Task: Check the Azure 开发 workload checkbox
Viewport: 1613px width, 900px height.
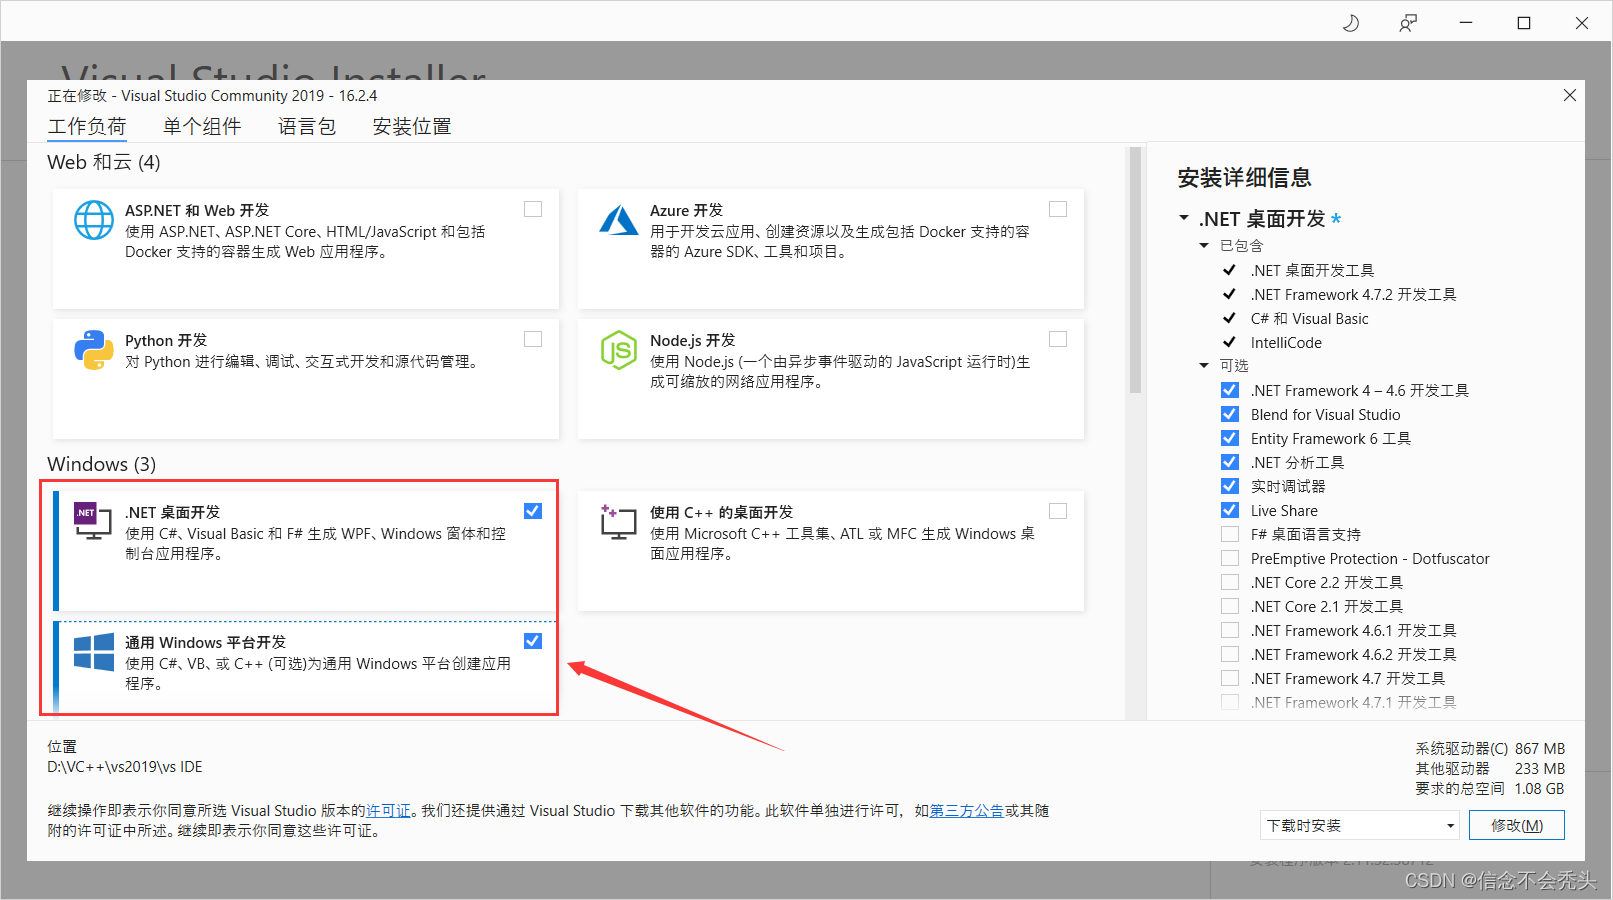Action: [x=1058, y=209]
